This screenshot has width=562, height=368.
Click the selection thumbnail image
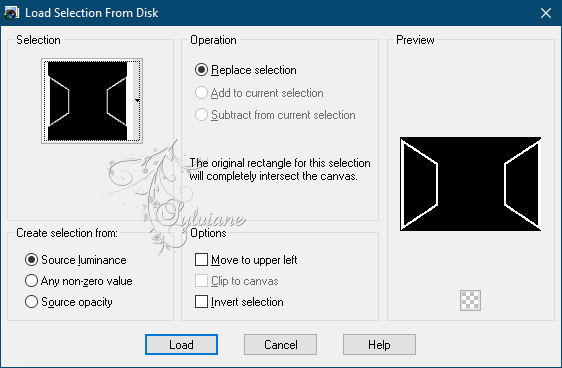point(87,101)
